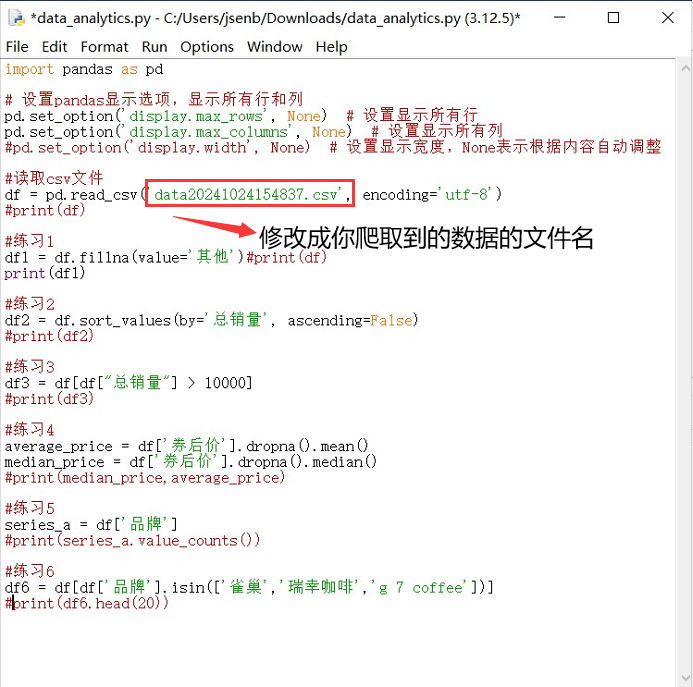Viewport: 693px width, 687px height.
Task: Click the black annotation text 修改成你爬取到的数据的文件名
Action: click(x=426, y=238)
